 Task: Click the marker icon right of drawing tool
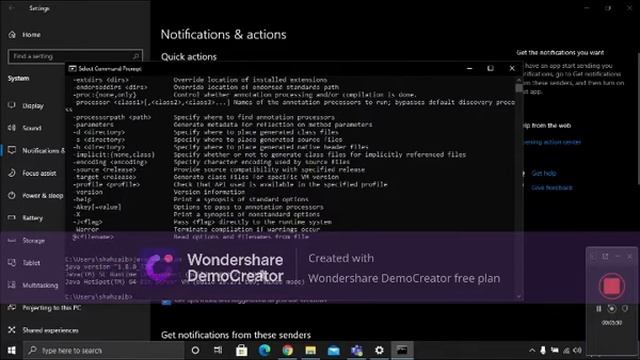click(x=625, y=309)
